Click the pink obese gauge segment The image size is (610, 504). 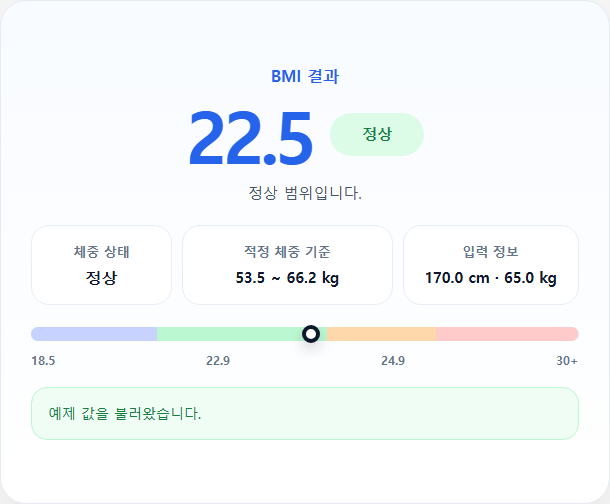[x=507, y=334]
